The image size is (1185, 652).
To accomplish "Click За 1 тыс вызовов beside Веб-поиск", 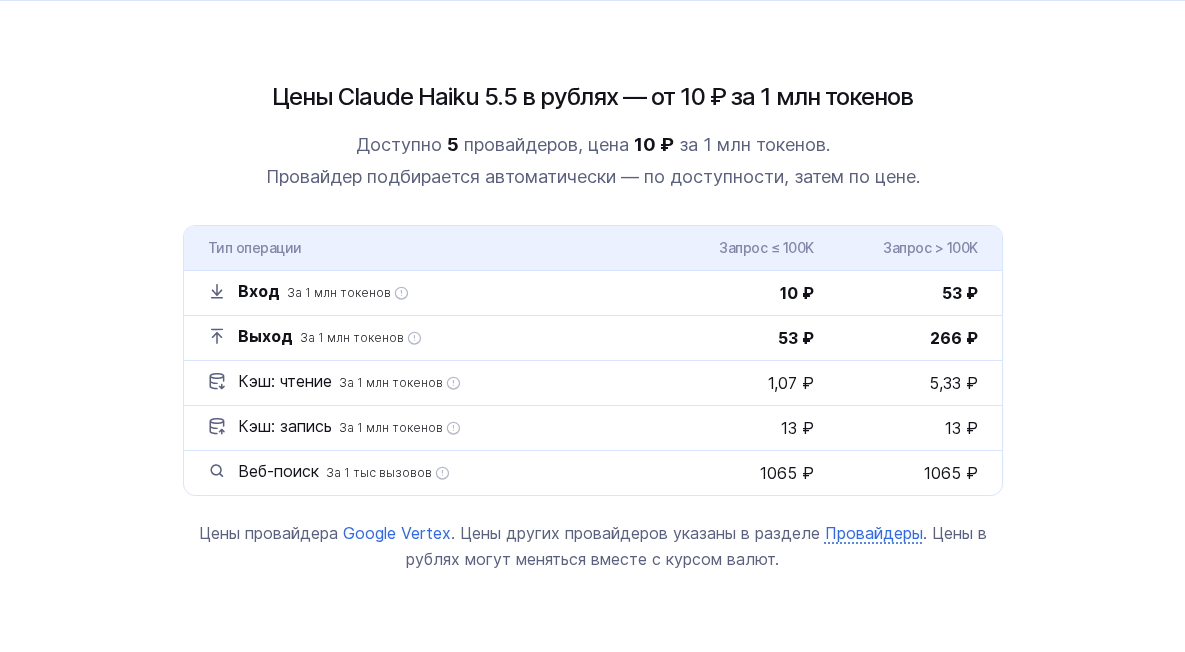I will pos(379,473).
